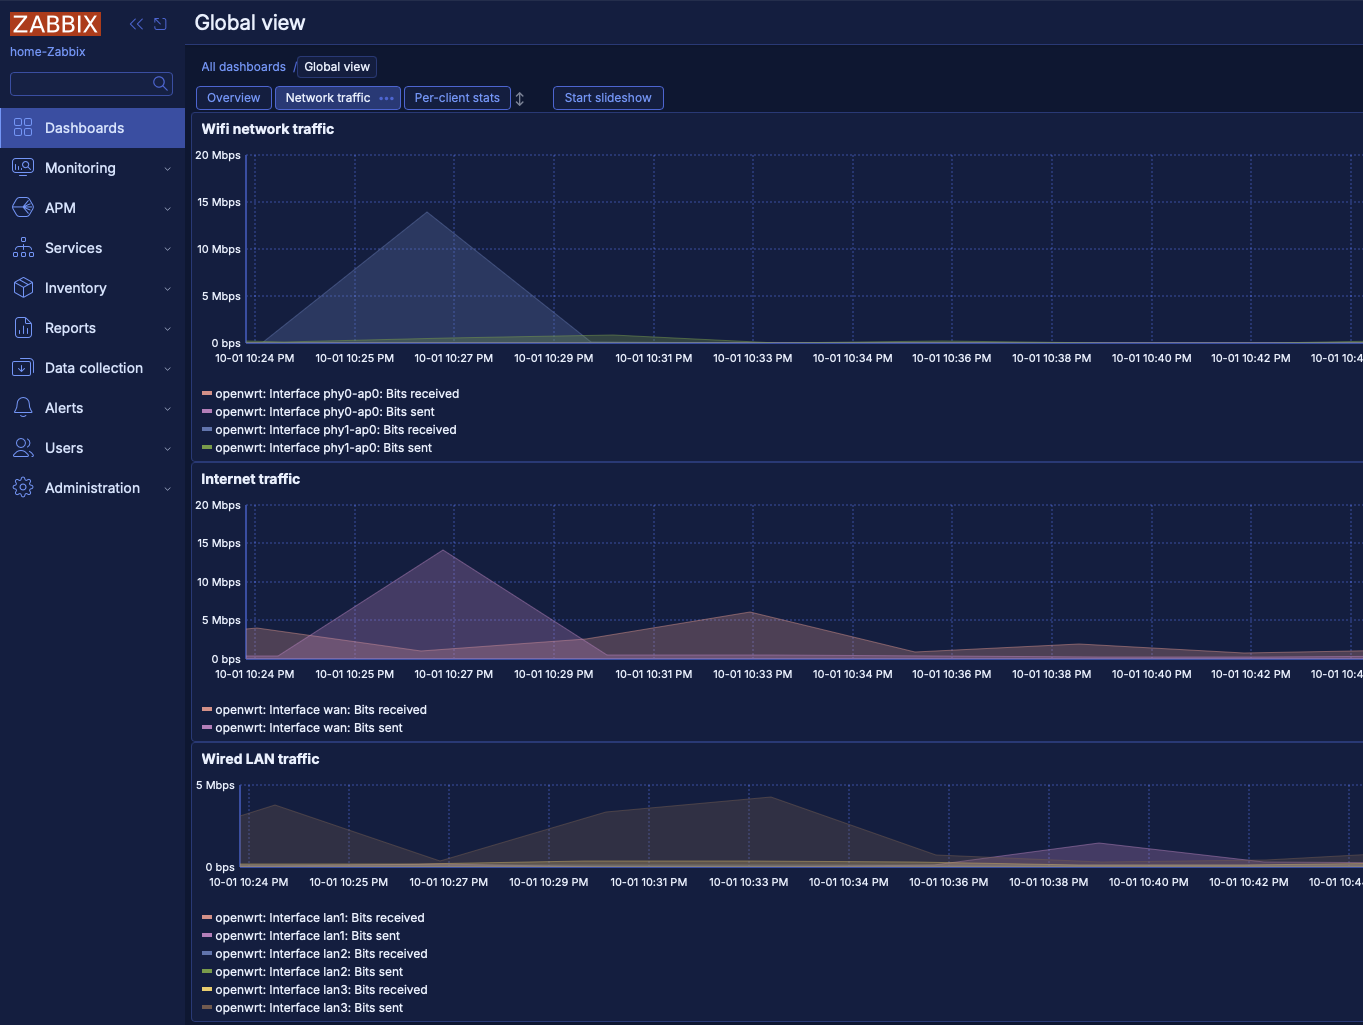The height and width of the screenshot is (1025, 1363).
Task: Open Network traffic tab three-dots menu
Action: (387, 98)
